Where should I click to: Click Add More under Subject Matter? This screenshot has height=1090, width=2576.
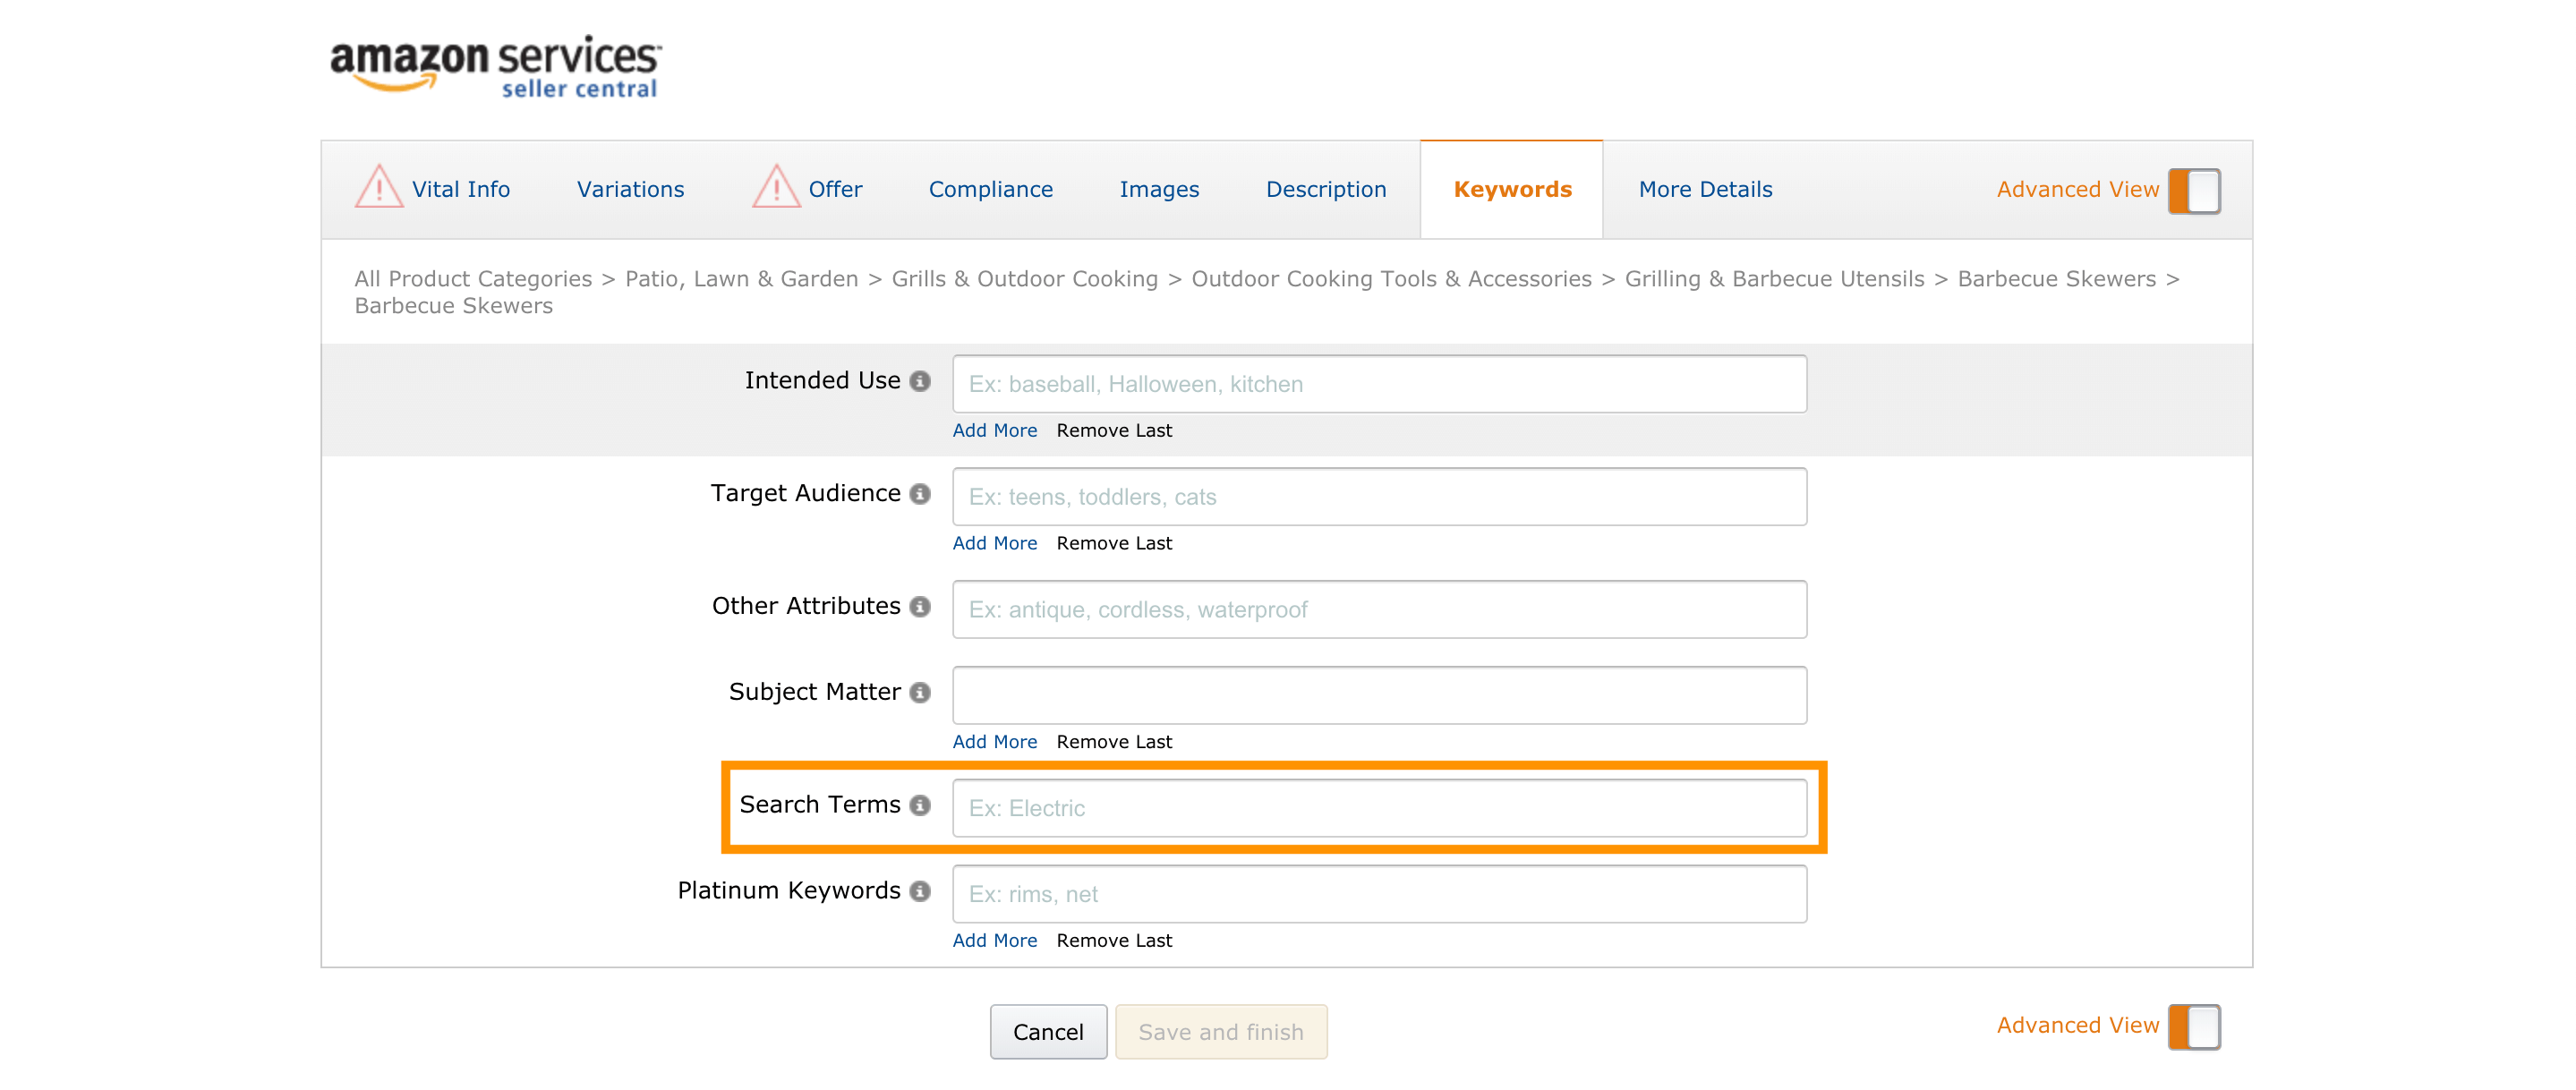tap(994, 742)
